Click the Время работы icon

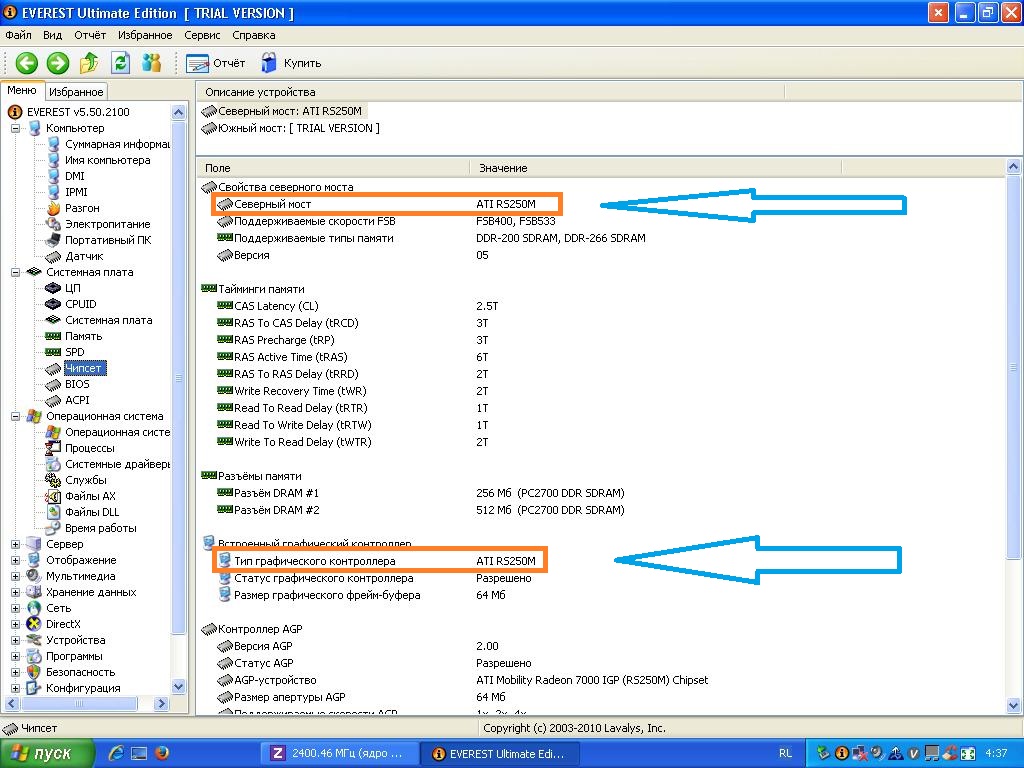(x=54, y=528)
